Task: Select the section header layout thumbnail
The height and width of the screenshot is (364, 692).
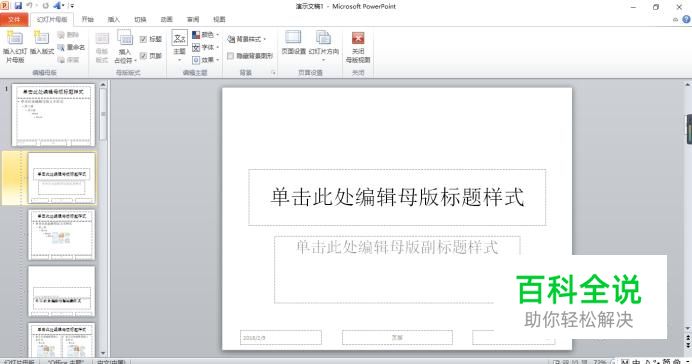Action: pyautogui.click(x=61, y=291)
